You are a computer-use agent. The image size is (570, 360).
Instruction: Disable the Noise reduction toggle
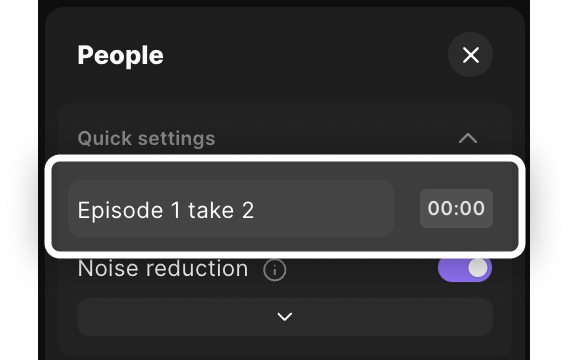click(x=465, y=269)
